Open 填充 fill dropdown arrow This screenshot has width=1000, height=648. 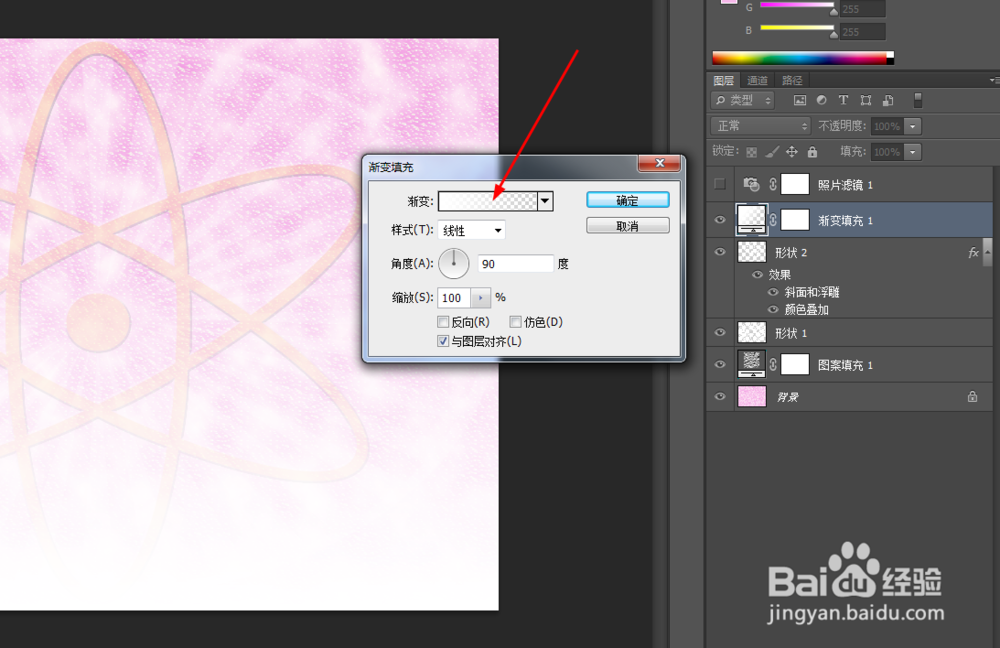[x=913, y=152]
